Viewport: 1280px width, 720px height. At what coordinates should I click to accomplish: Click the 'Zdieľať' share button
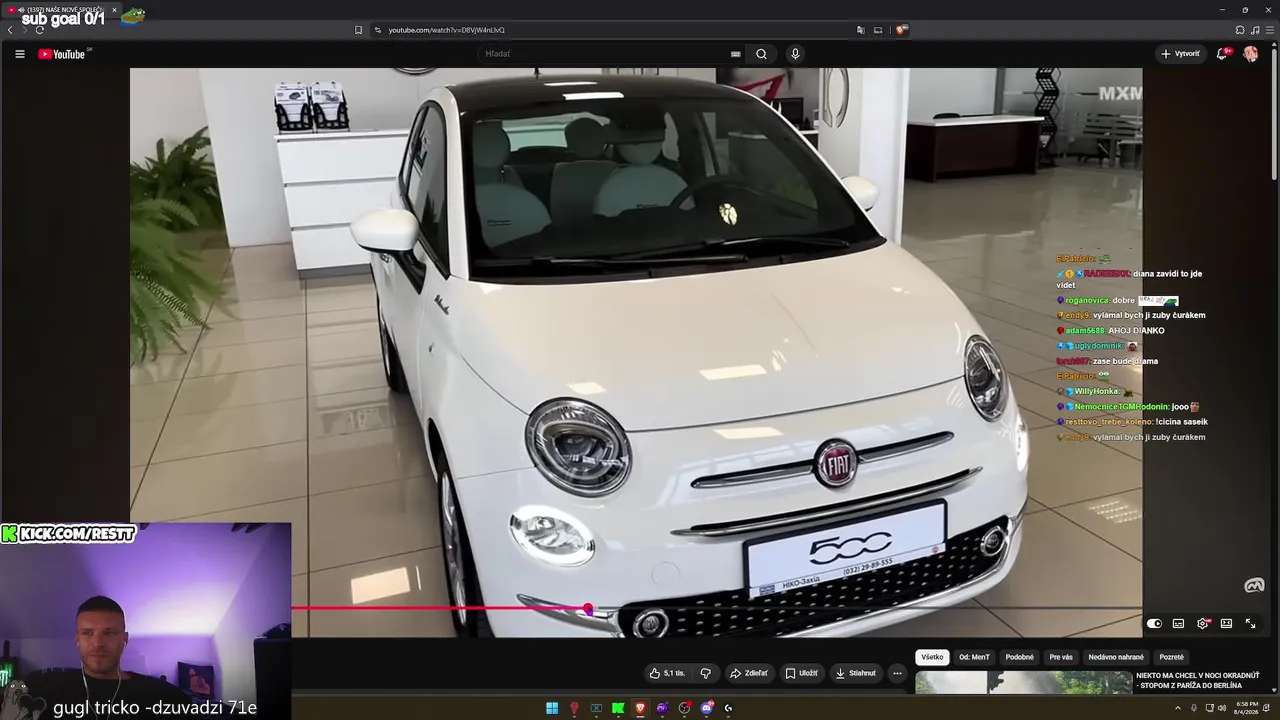[x=749, y=673]
